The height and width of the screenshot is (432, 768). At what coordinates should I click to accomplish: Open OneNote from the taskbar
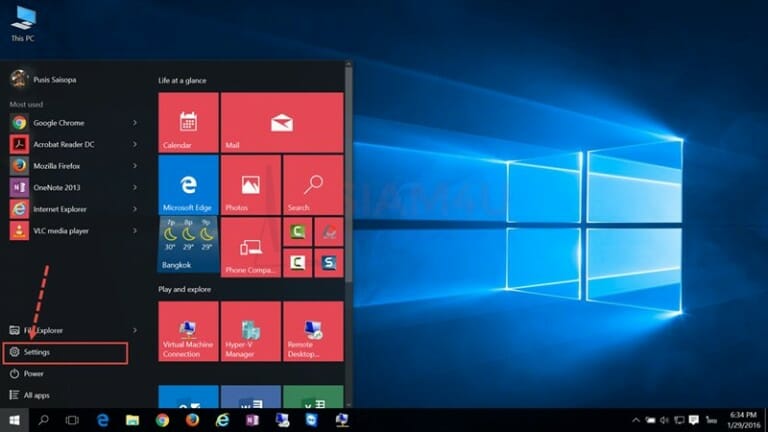252,420
